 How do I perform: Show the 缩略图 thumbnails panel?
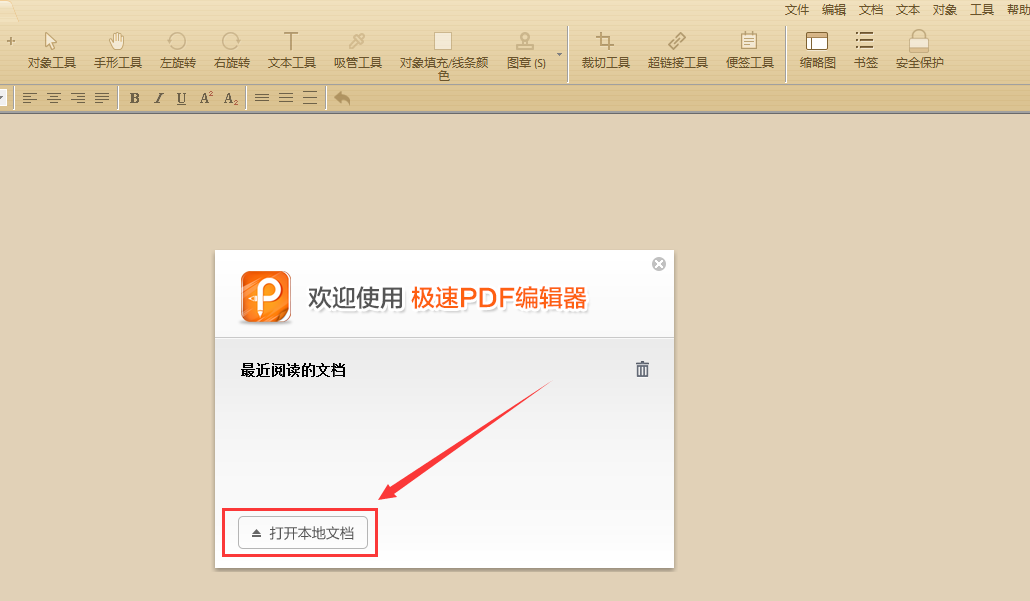(817, 51)
